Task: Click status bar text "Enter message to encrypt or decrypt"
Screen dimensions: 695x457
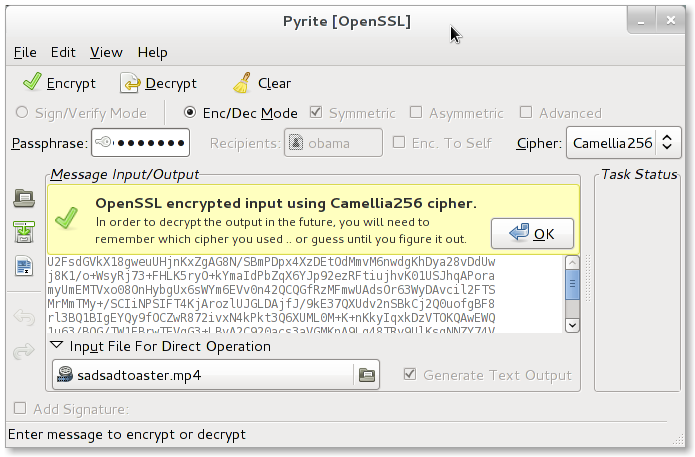Action: pos(127,434)
